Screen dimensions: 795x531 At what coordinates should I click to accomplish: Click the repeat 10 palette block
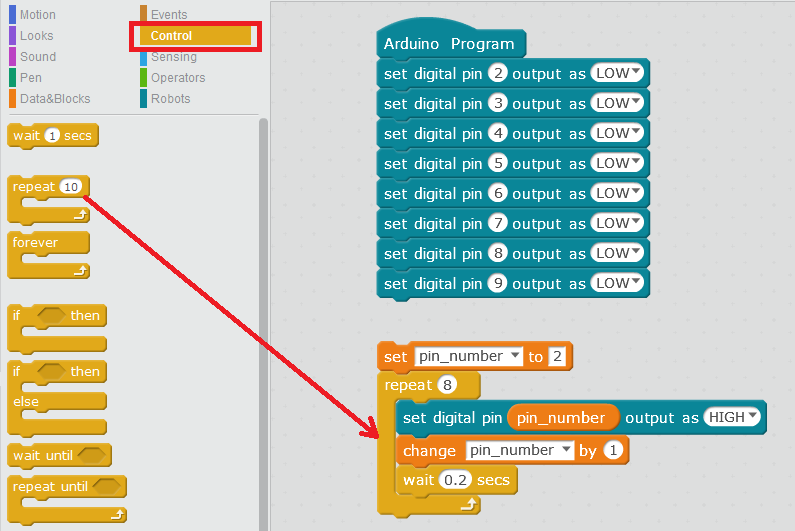[x=49, y=199]
